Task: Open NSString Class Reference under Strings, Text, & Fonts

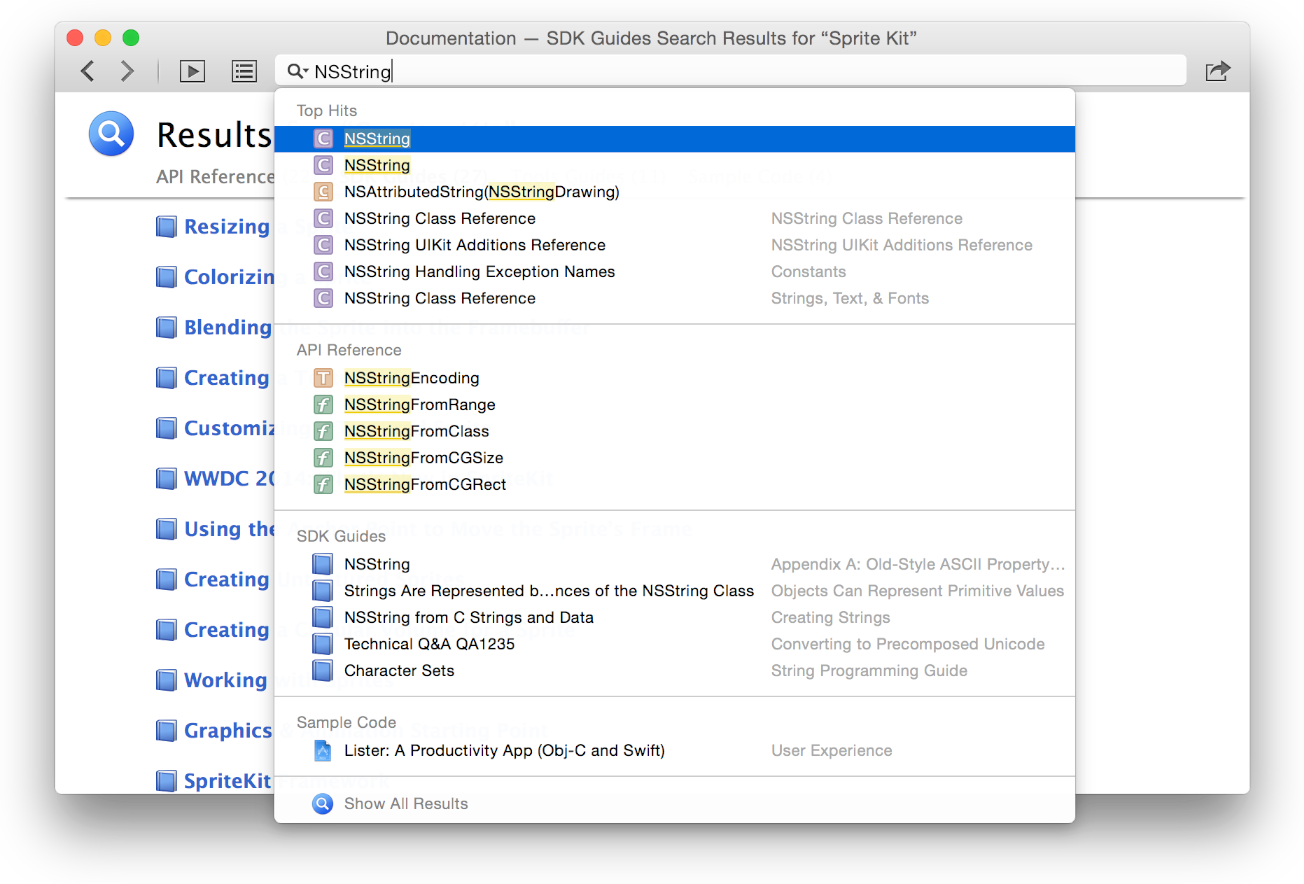Action: (x=674, y=298)
